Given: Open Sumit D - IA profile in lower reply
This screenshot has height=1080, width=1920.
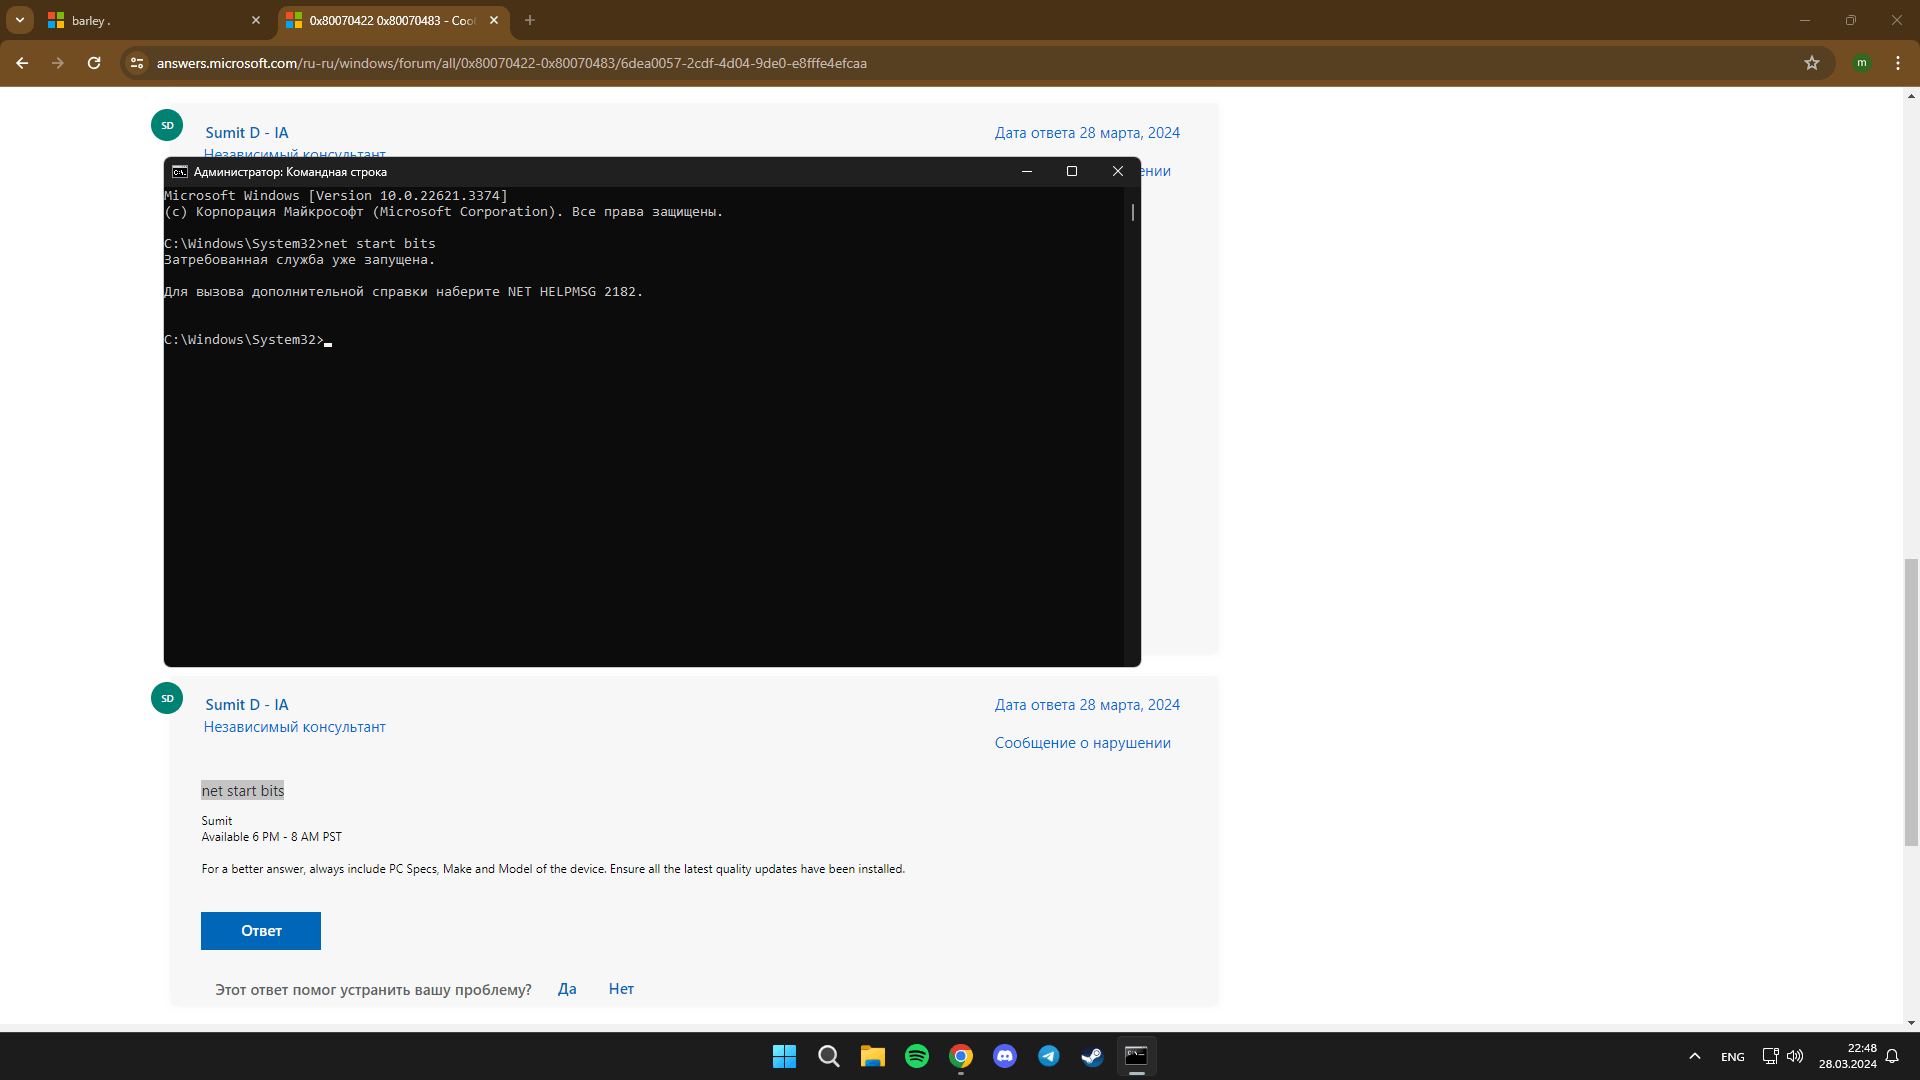Looking at the screenshot, I should click(246, 705).
